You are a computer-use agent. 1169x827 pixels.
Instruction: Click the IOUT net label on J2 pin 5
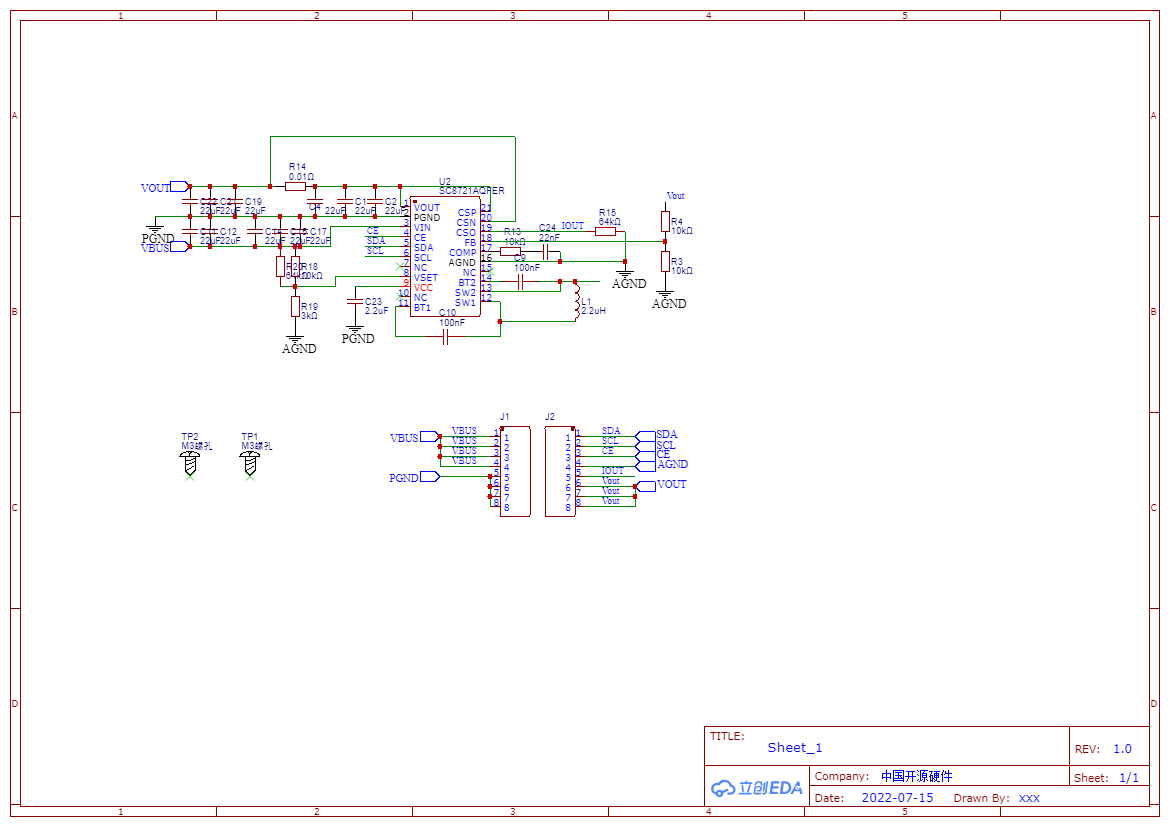point(612,471)
